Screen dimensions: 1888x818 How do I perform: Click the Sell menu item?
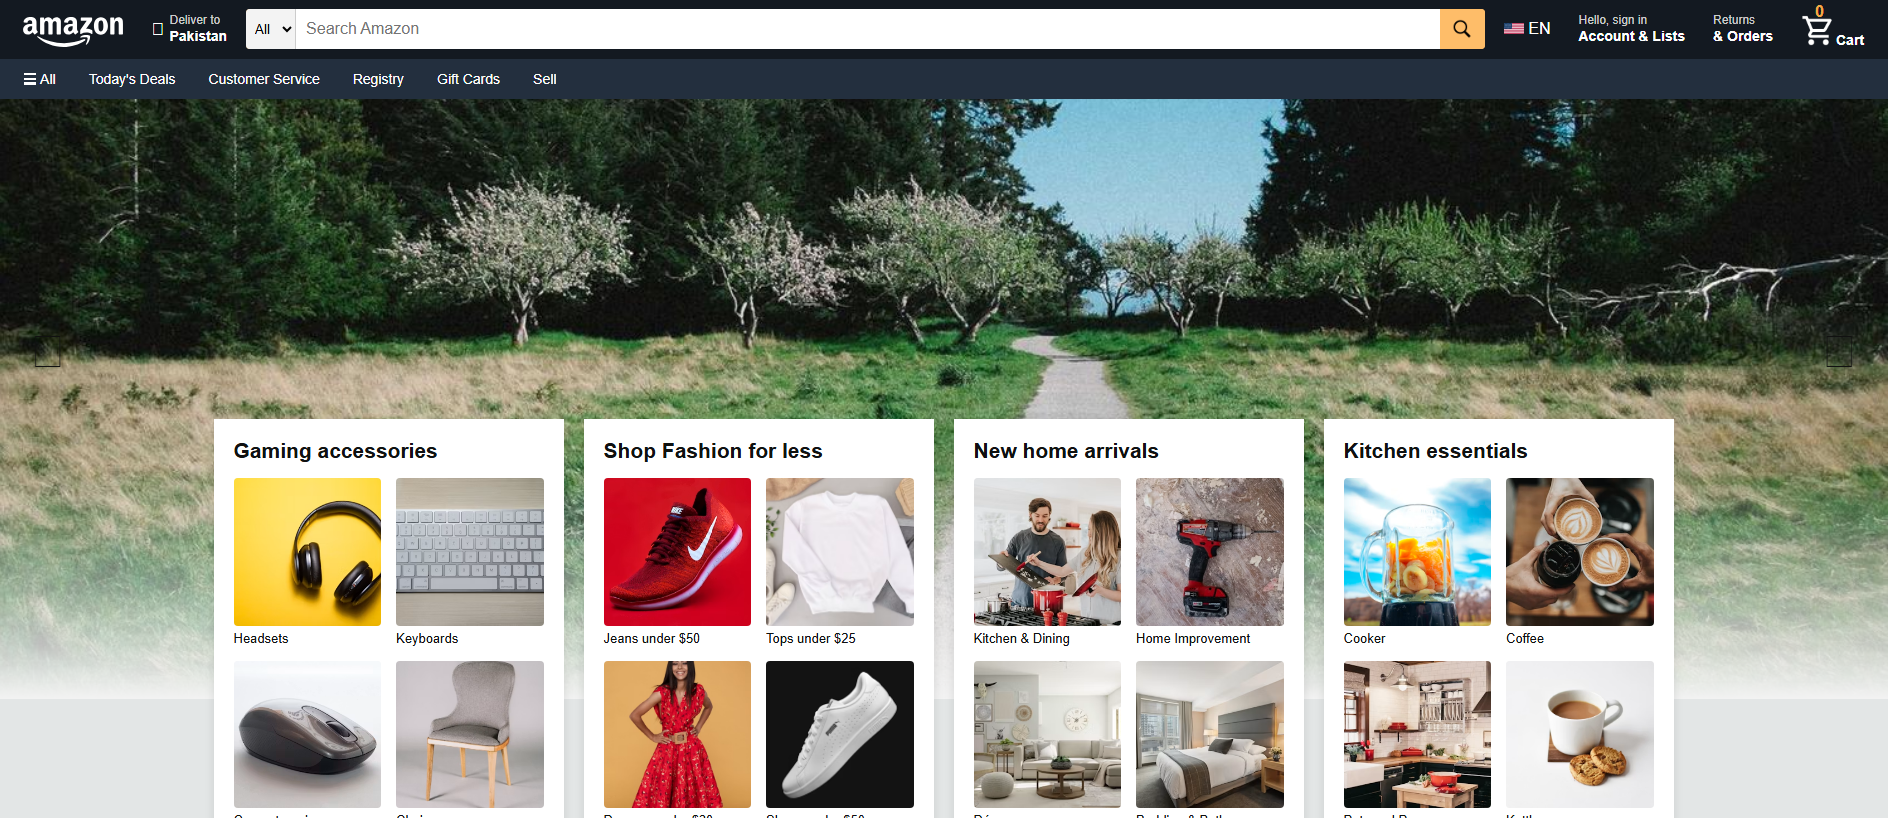pos(545,79)
